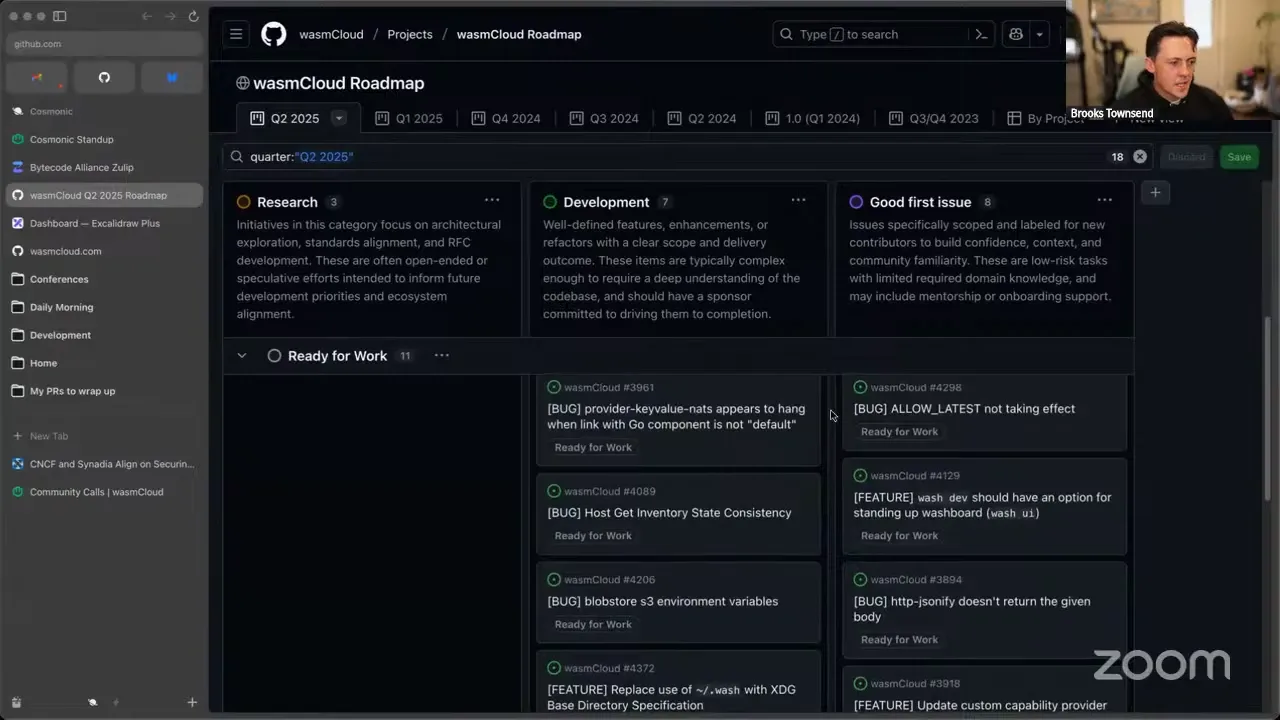Open Good first issue column options
Screen dimensions: 1280x720
pyautogui.click(x=1104, y=200)
